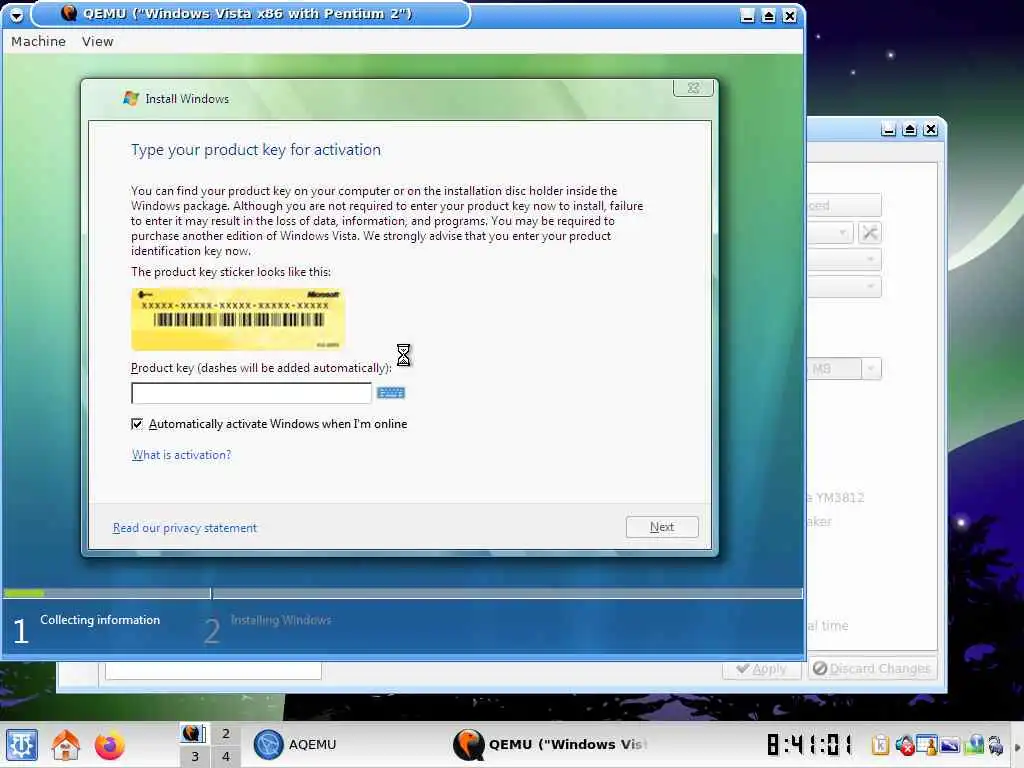Minimize the AQEMU window

click(x=888, y=129)
